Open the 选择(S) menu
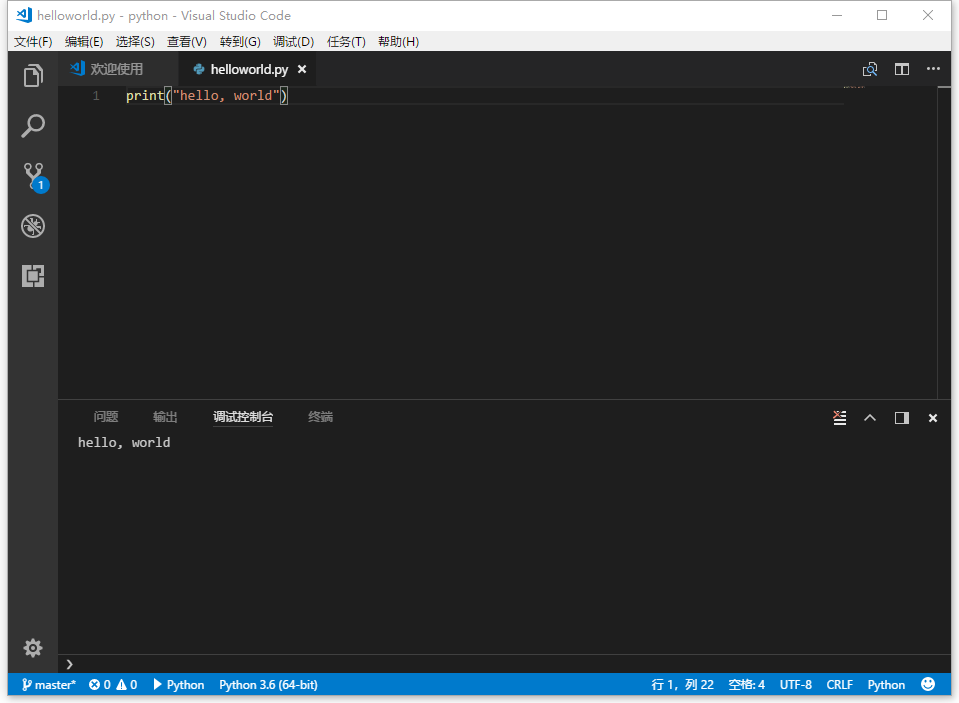Screen dimensions: 959x703 [x=135, y=42]
